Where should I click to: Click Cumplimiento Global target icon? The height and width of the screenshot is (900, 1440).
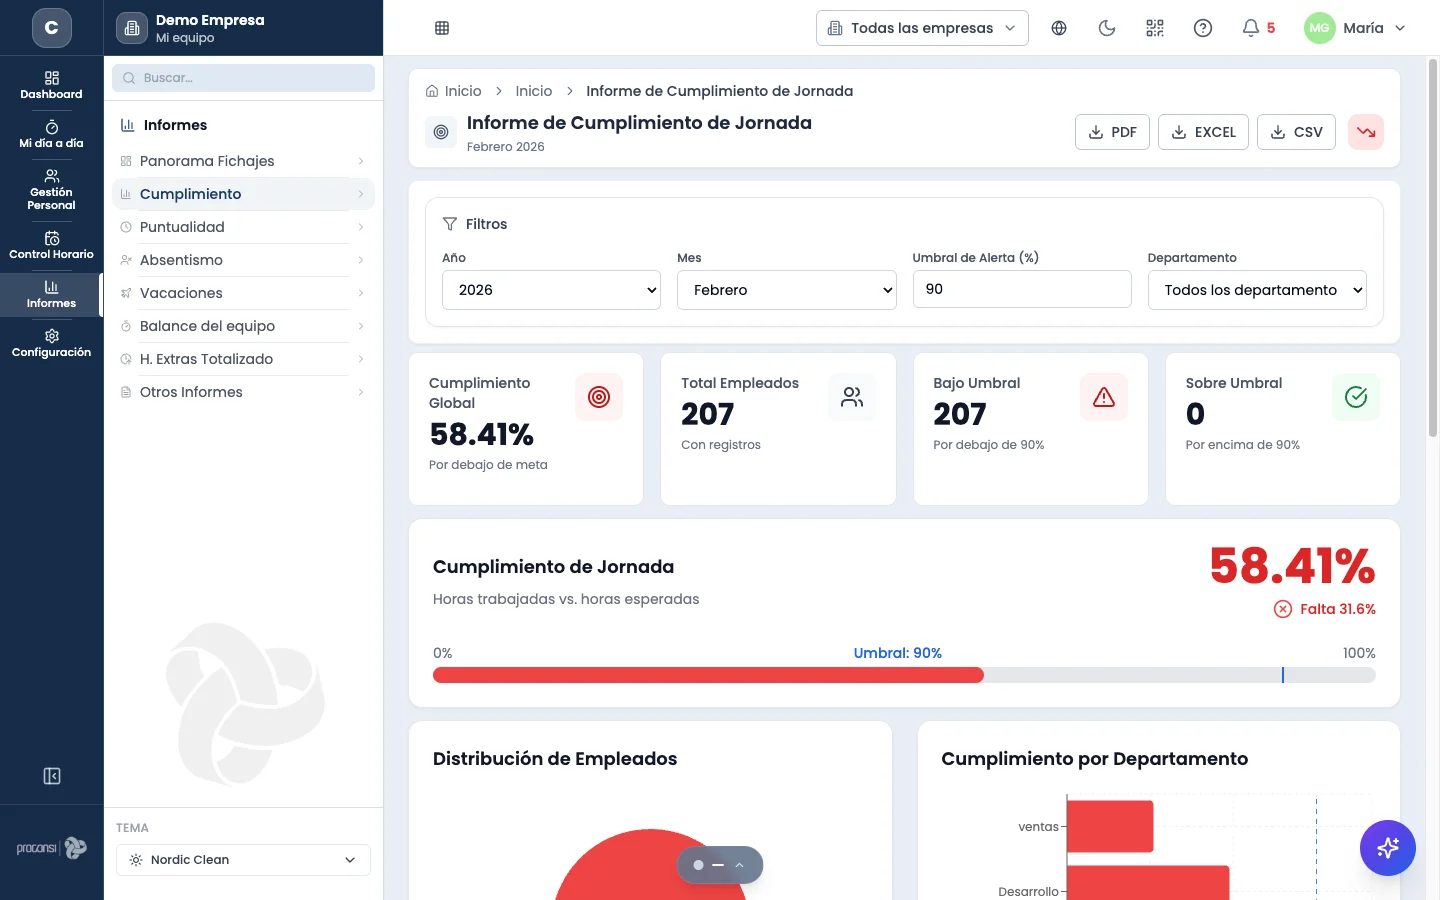599,397
